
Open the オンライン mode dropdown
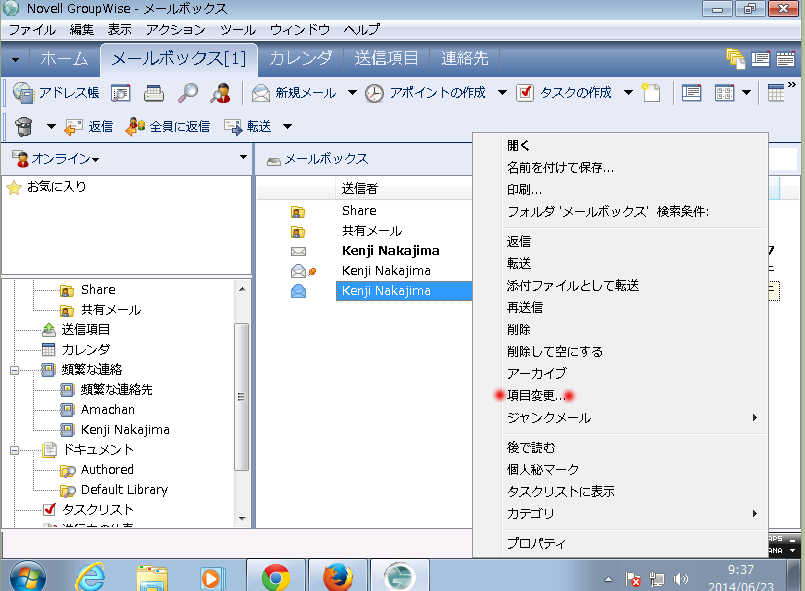point(66,159)
